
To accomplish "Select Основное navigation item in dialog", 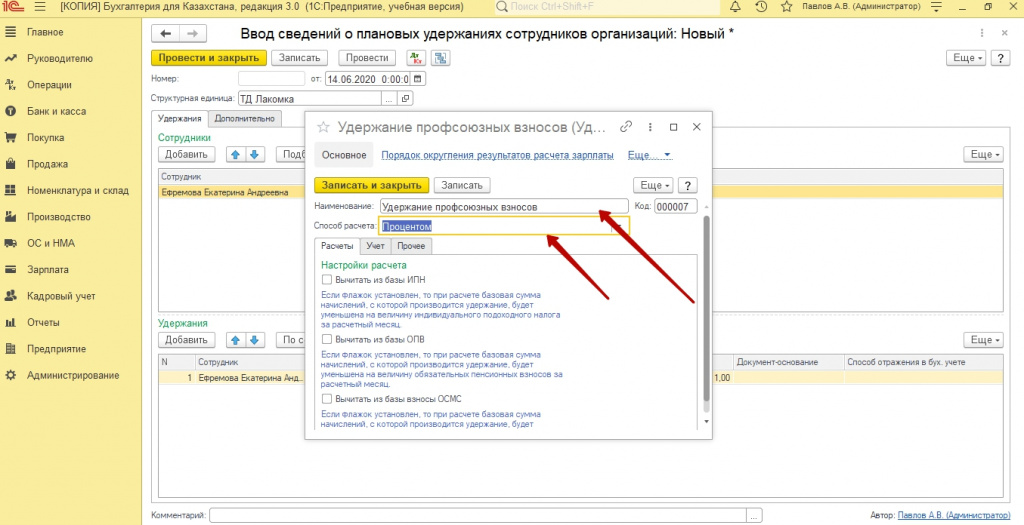I will tap(344, 155).
